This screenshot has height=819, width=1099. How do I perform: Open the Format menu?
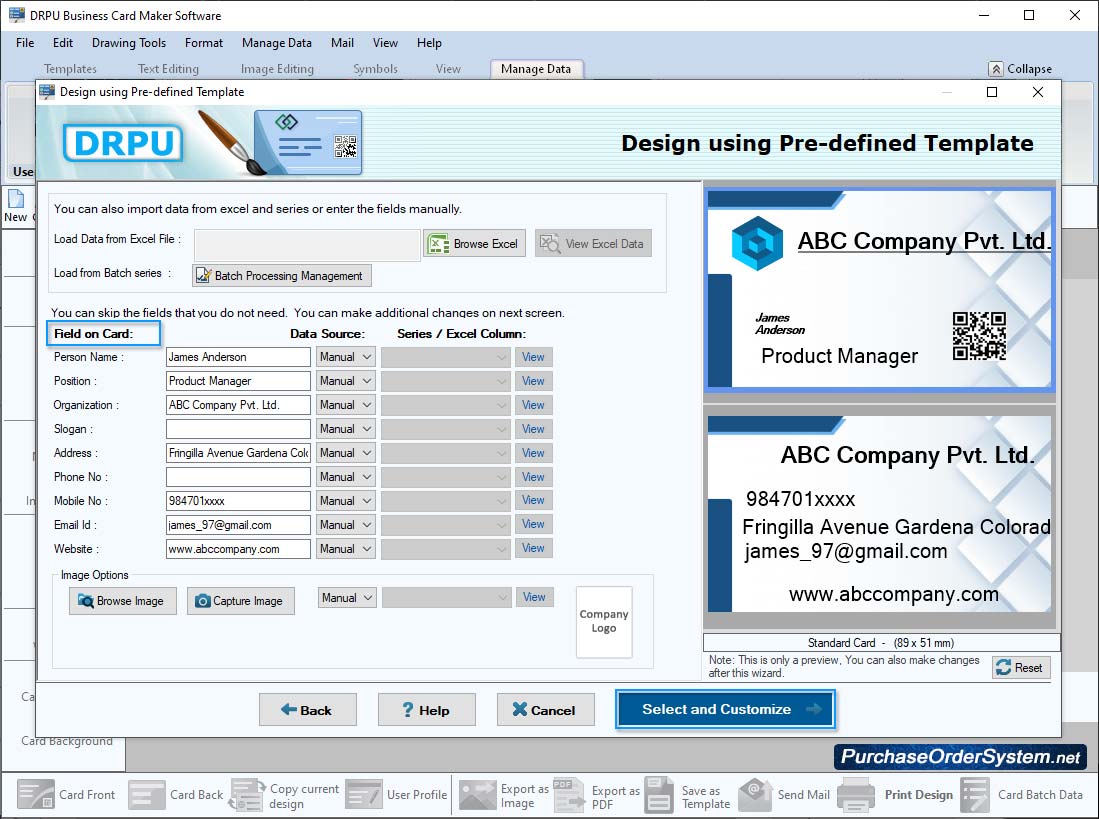204,43
